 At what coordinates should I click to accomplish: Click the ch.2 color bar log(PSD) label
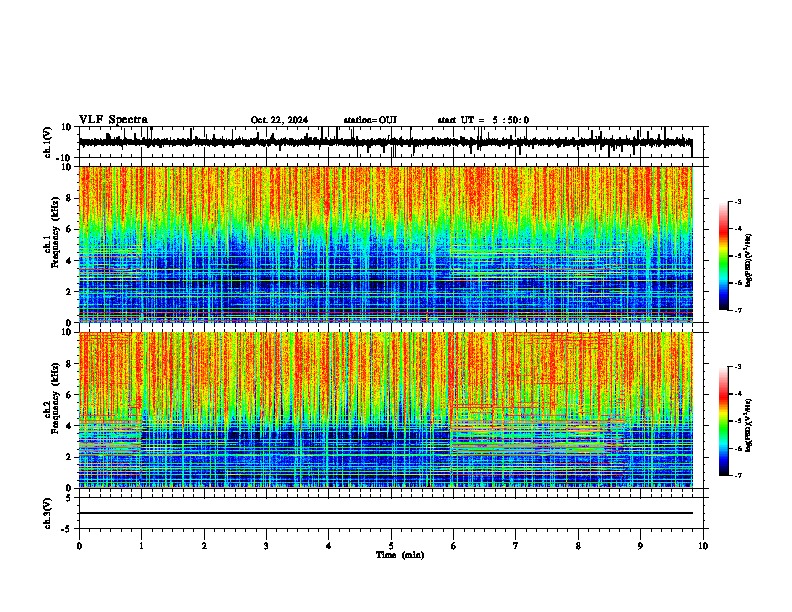pyautogui.click(x=748, y=426)
